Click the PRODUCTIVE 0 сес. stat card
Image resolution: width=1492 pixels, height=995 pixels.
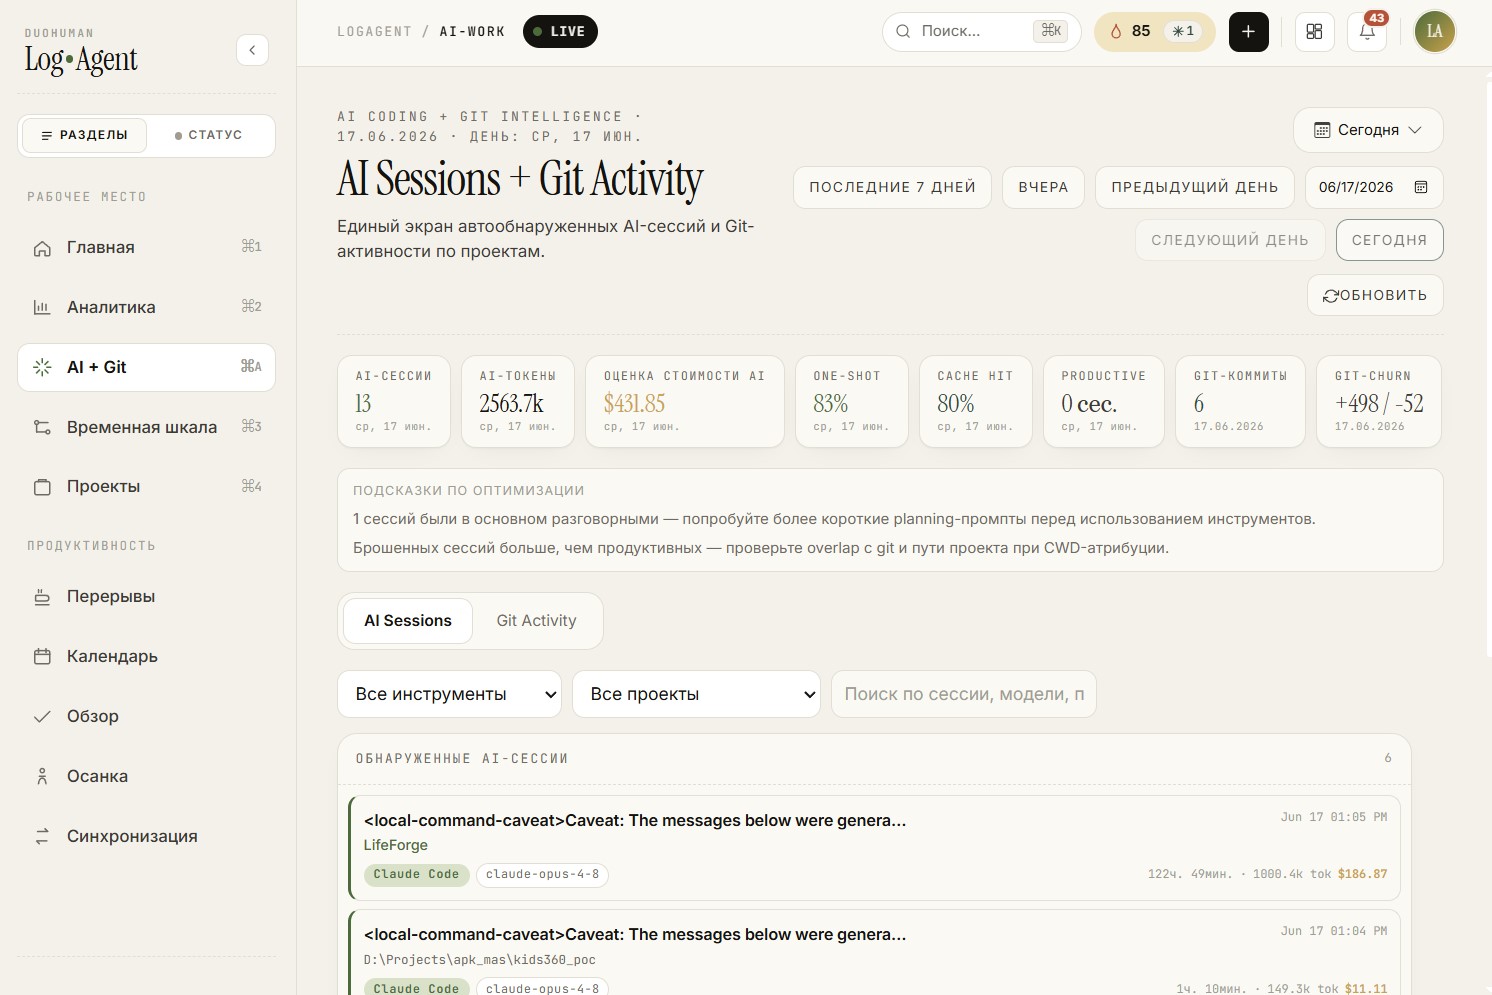1104,401
